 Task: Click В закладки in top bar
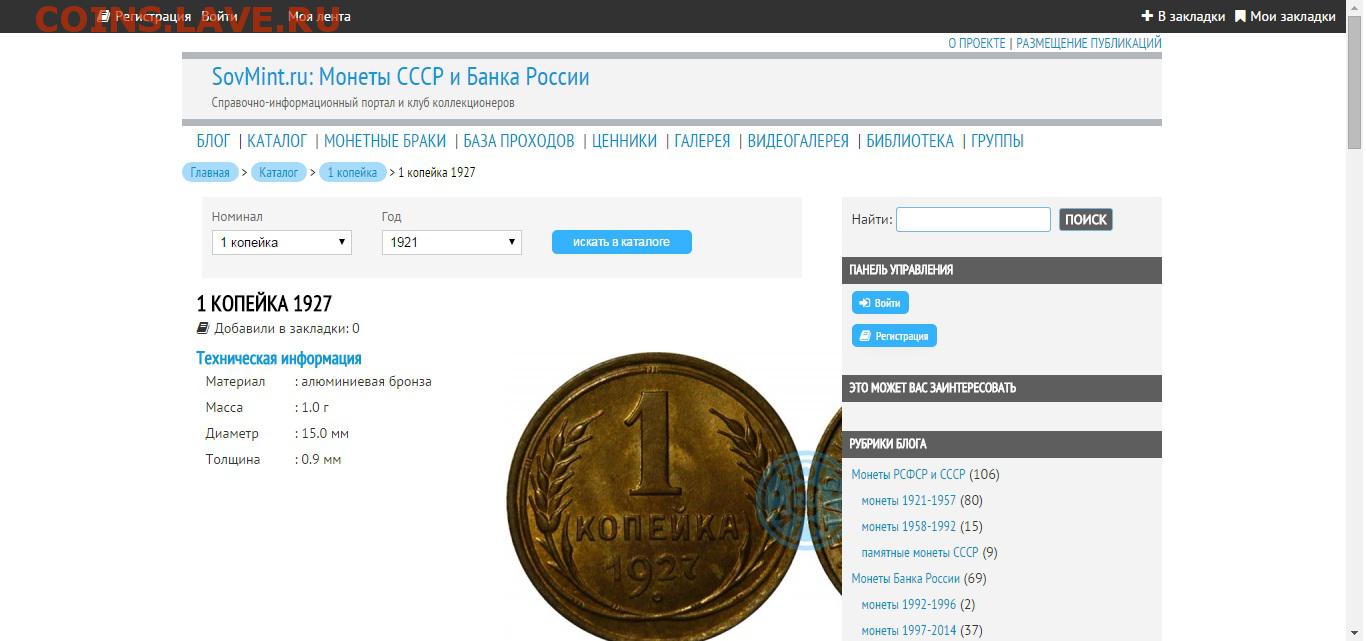pos(1191,16)
